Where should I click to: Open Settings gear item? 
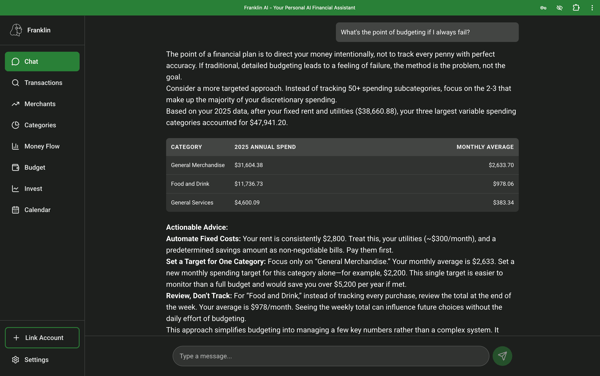pos(42,360)
